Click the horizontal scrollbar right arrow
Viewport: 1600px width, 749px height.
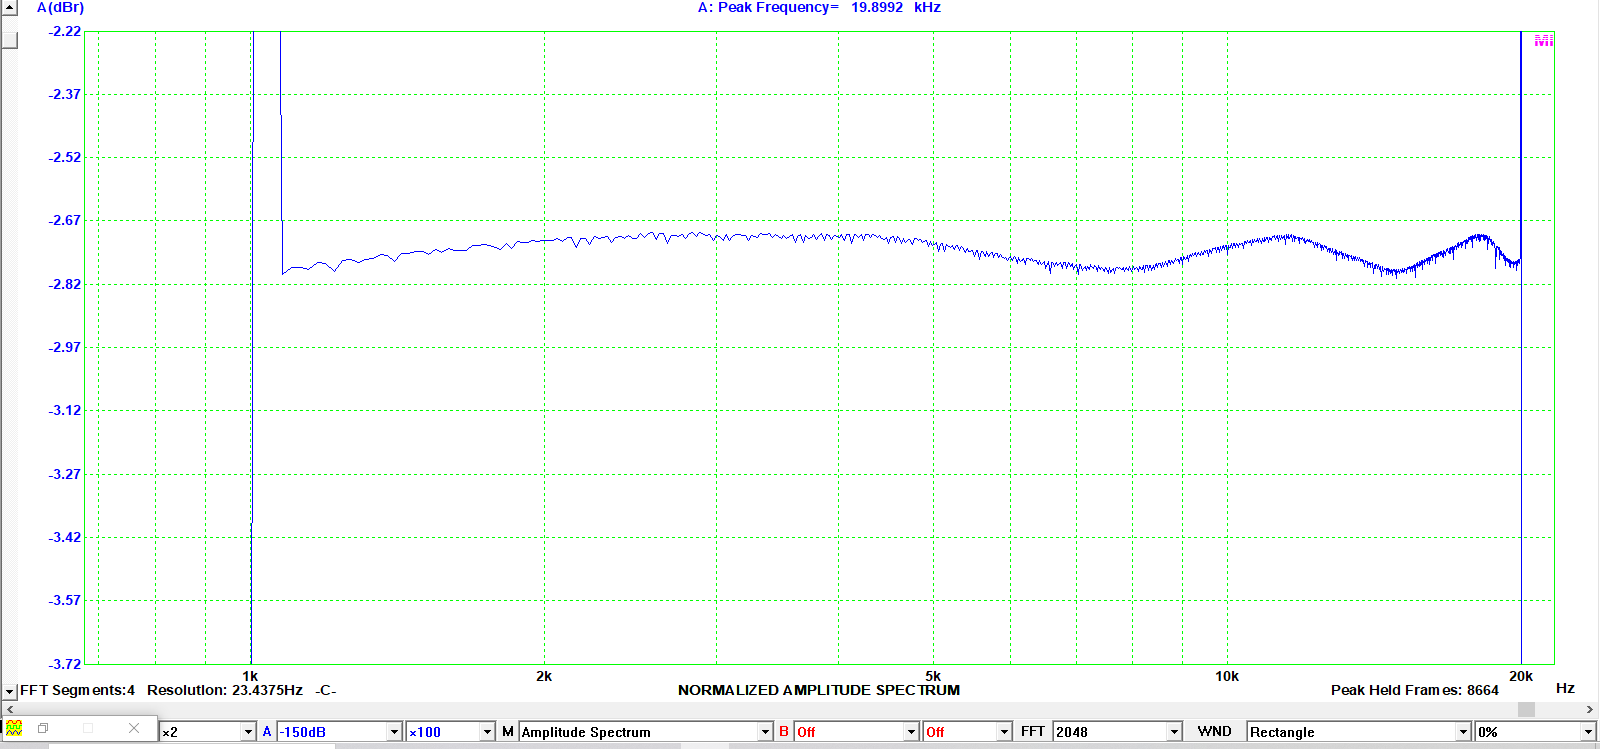pyautogui.click(x=1590, y=709)
